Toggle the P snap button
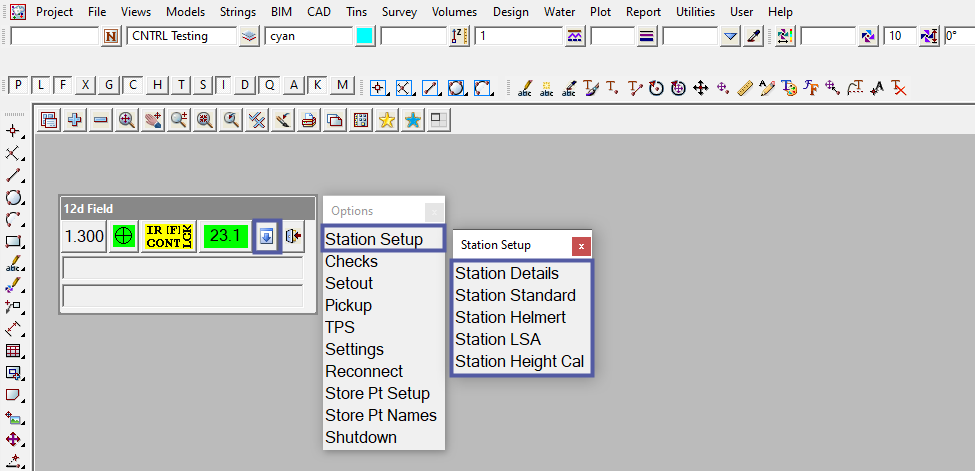This screenshot has height=471, width=975. tap(18, 85)
